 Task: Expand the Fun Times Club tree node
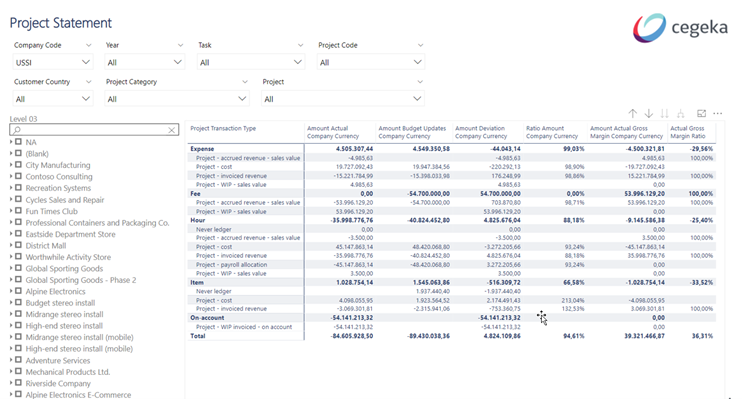(x=11, y=211)
